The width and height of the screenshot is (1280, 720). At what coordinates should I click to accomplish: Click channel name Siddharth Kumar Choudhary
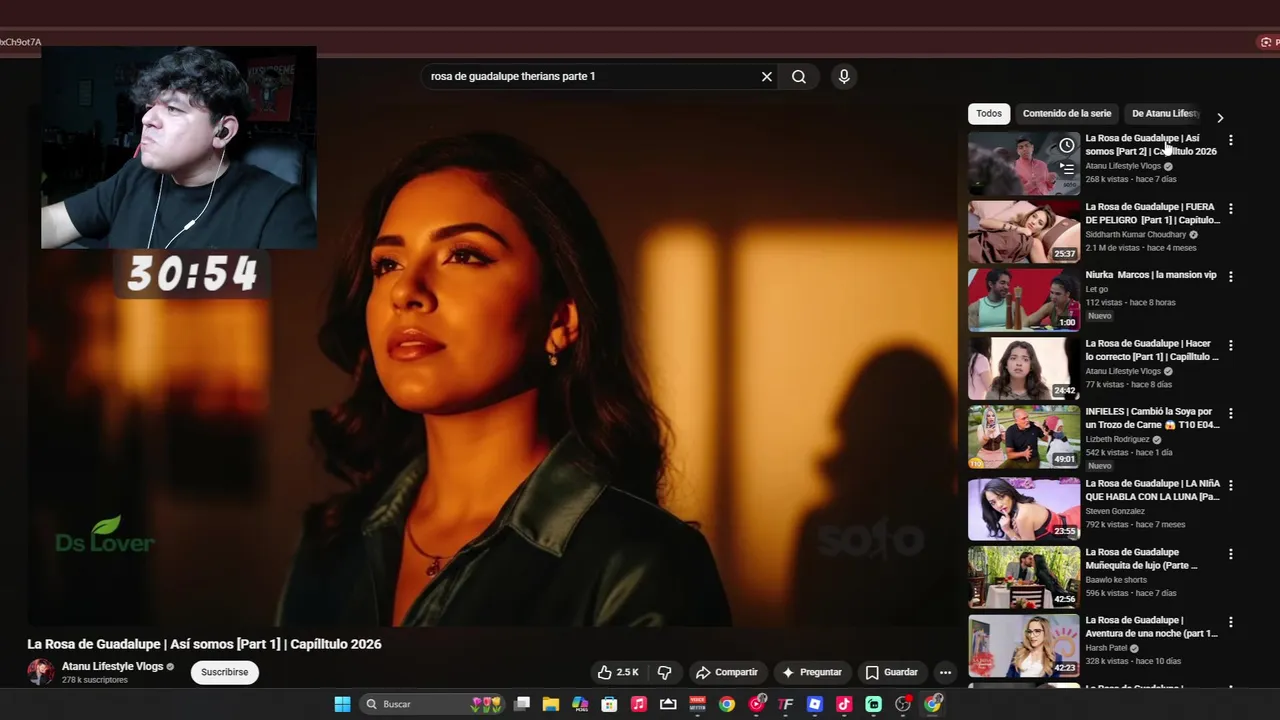[1136, 235]
